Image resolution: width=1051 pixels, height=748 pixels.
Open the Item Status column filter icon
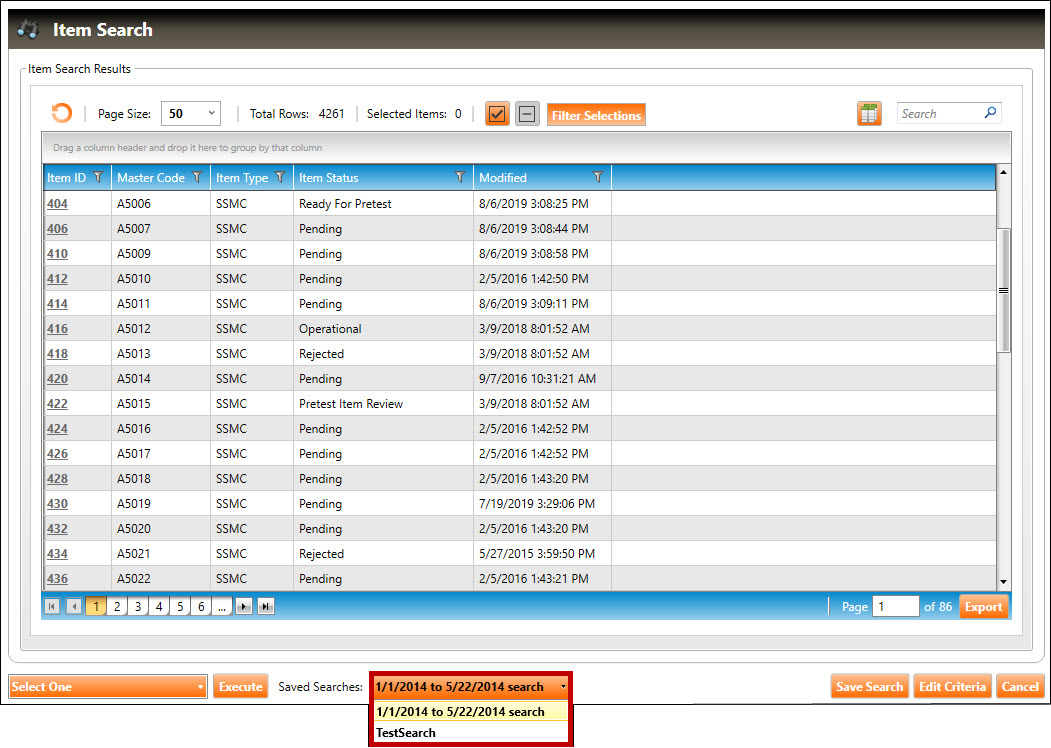pos(460,178)
